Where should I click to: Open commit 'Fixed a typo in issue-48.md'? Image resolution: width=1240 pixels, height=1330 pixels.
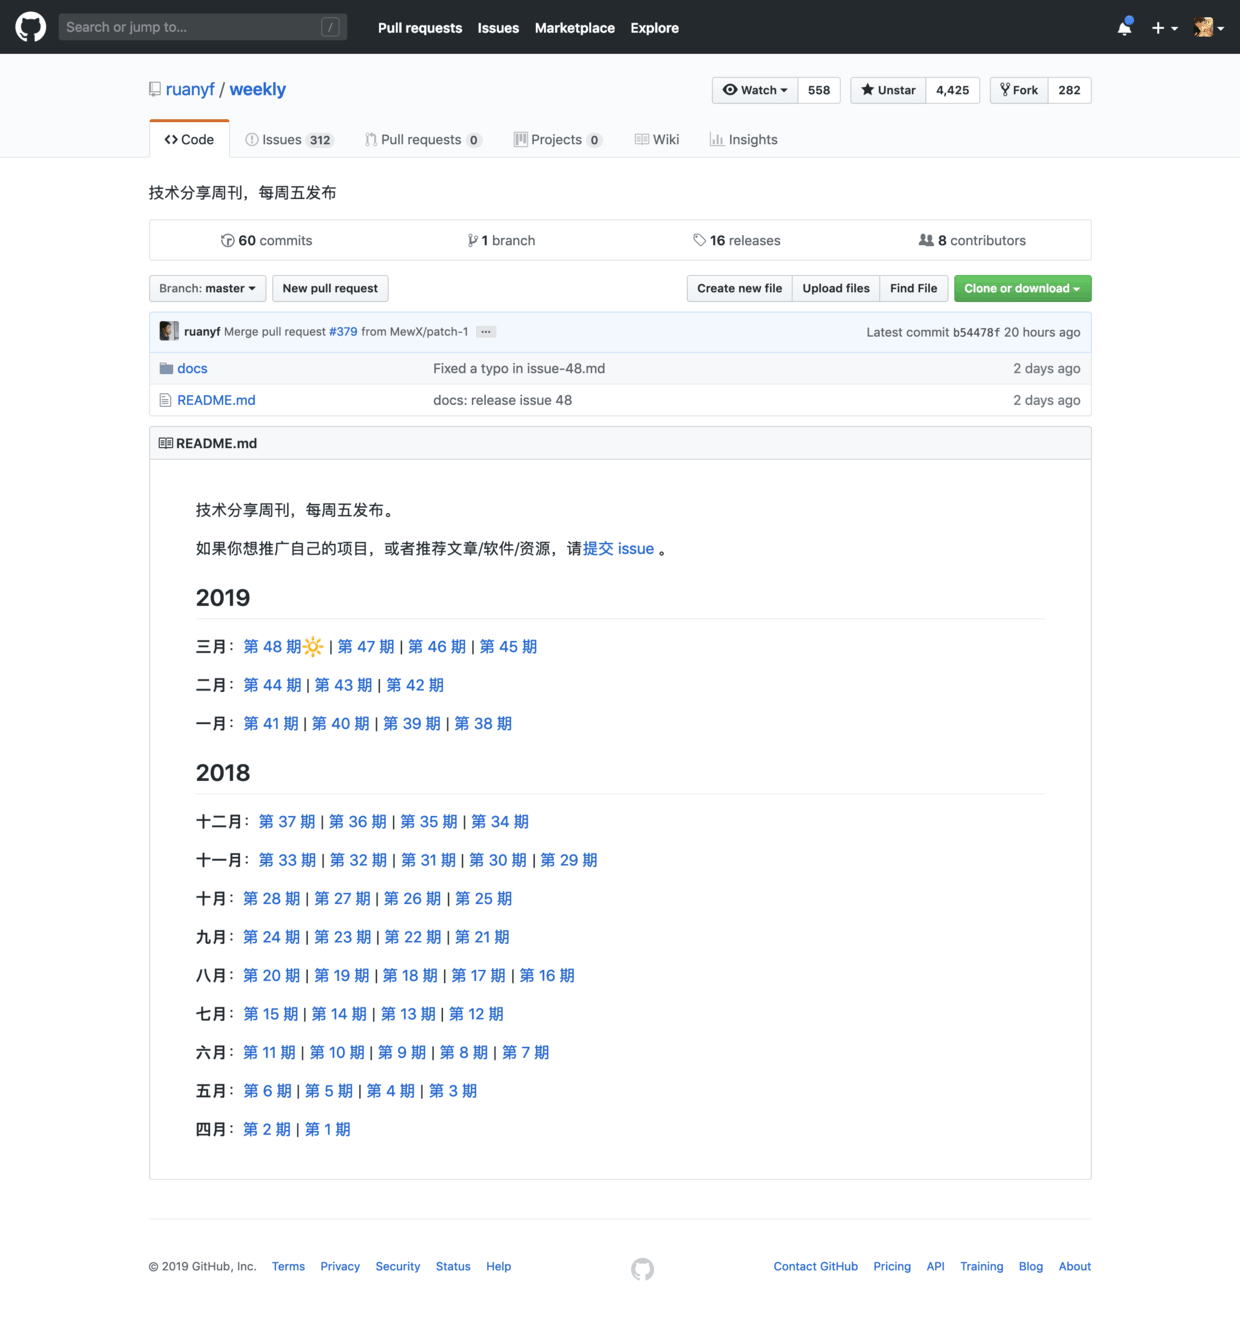519,368
